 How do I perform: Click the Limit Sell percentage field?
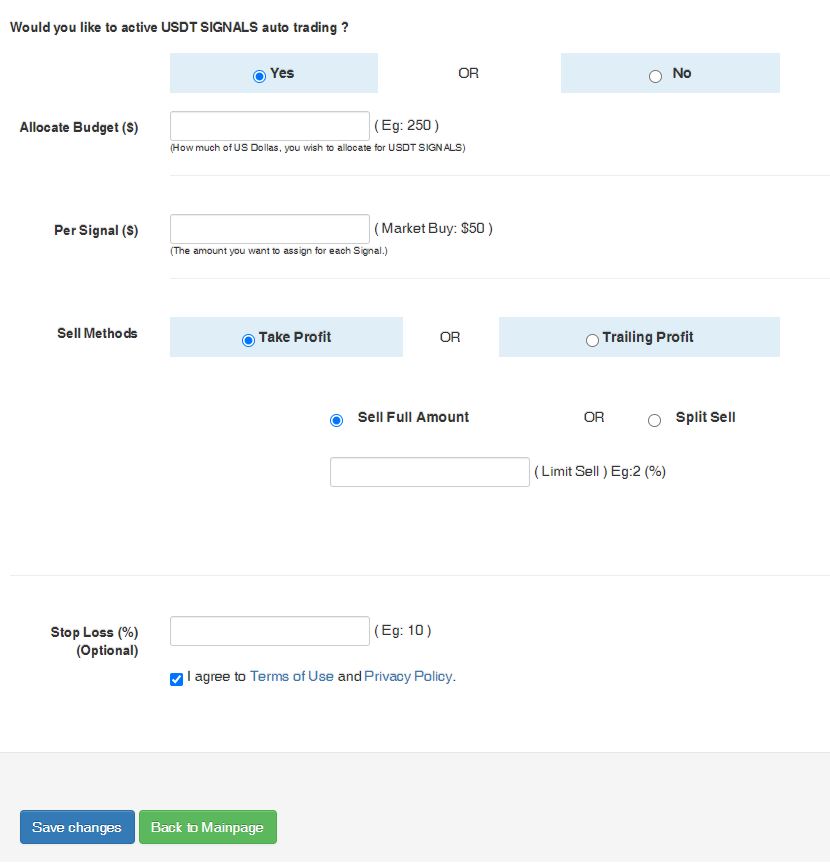(430, 472)
